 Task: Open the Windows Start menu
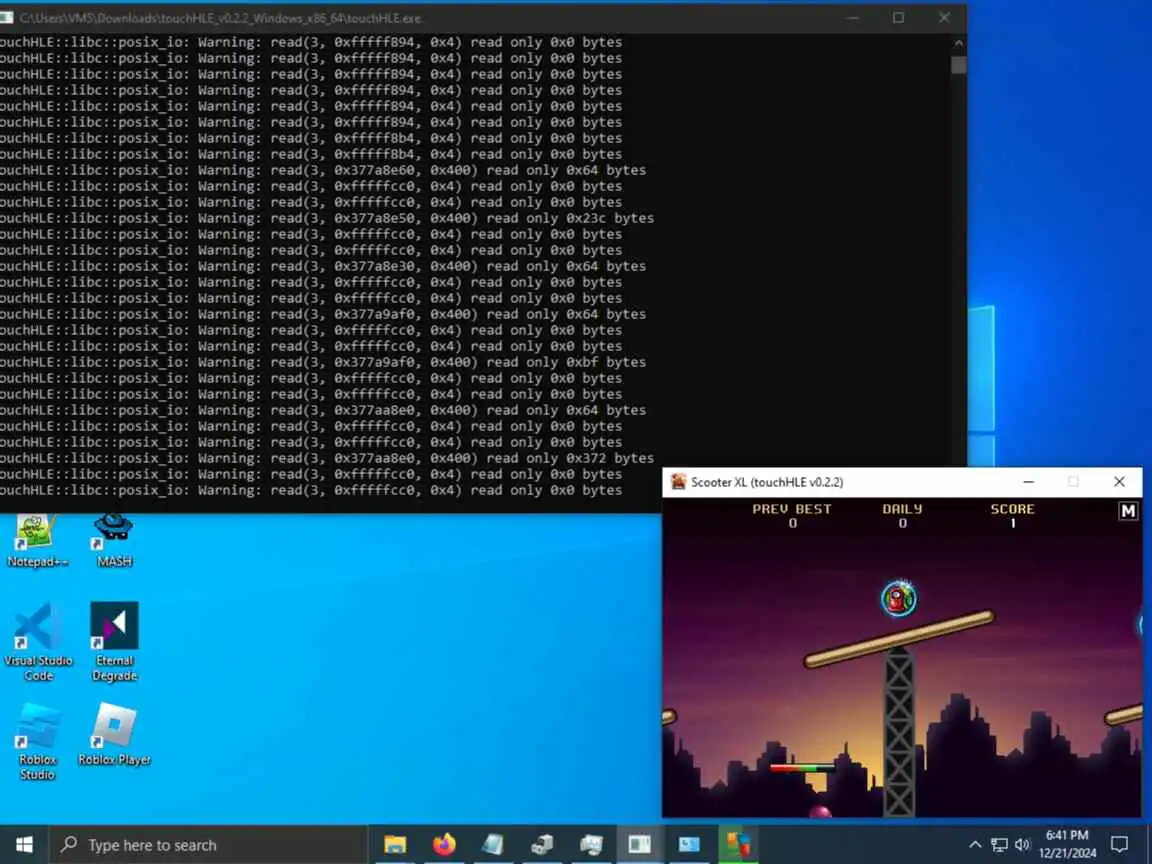pyautogui.click(x=24, y=845)
